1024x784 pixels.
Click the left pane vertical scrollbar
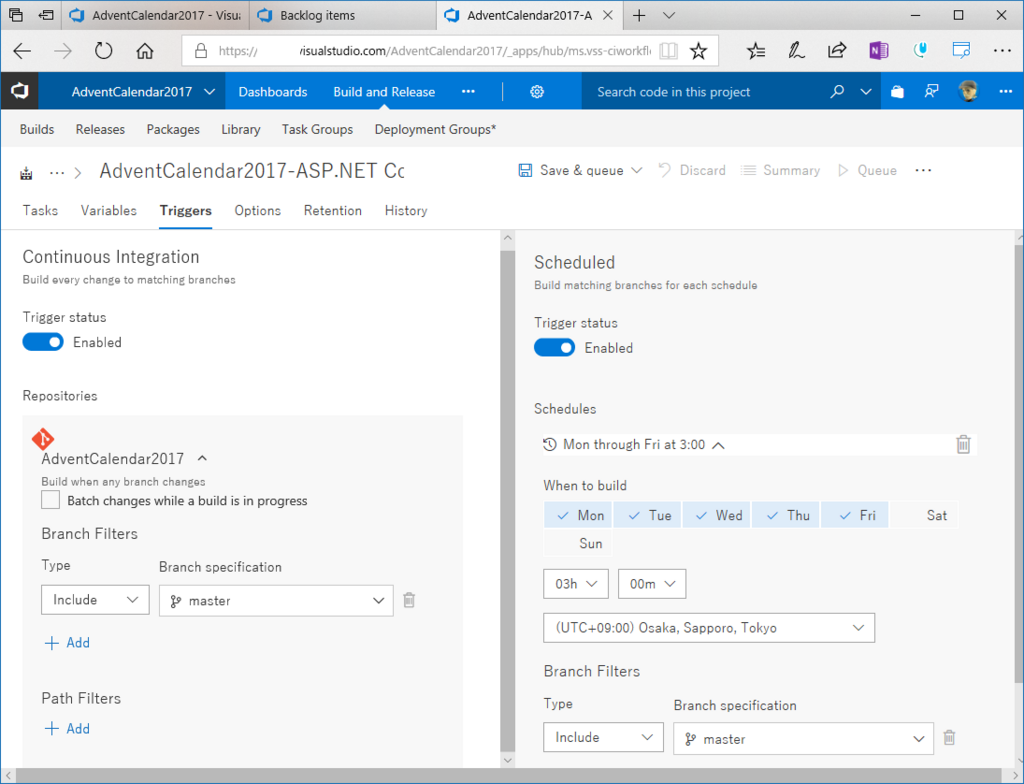[x=507, y=500]
